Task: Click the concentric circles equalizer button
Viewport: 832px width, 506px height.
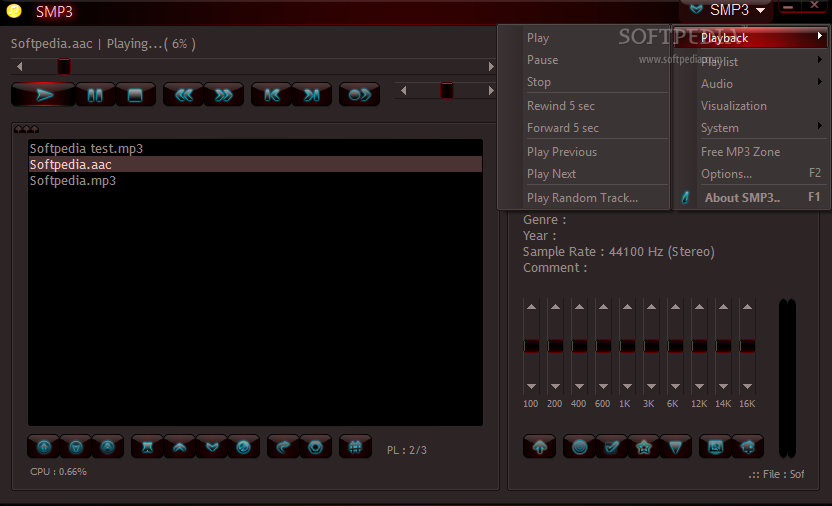Action: [x=579, y=447]
